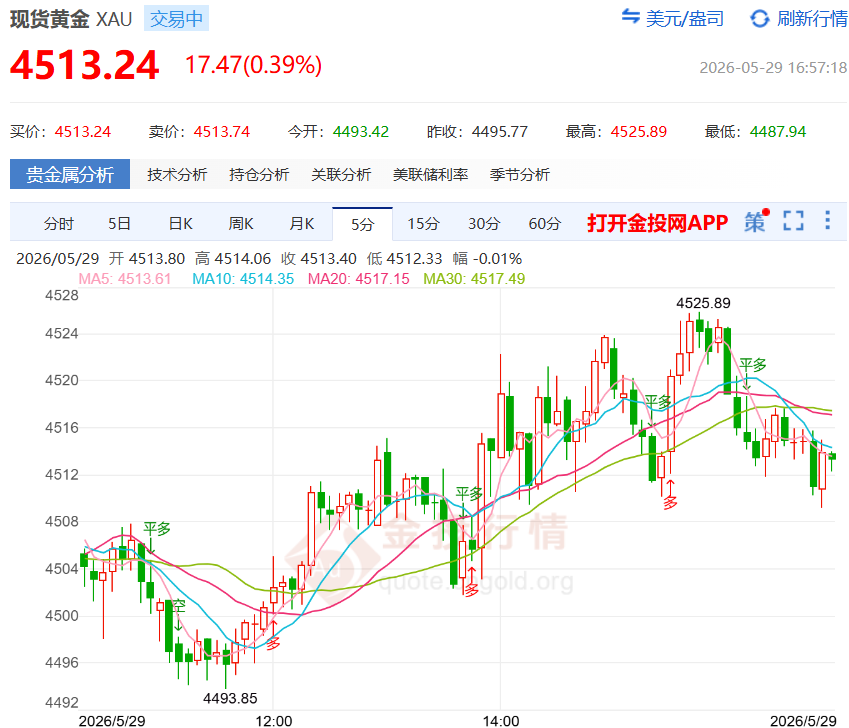Image resolution: width=849 pixels, height=728 pixels.
Task: Click the 最高 value 4525.89 in stats row
Action: [639, 132]
